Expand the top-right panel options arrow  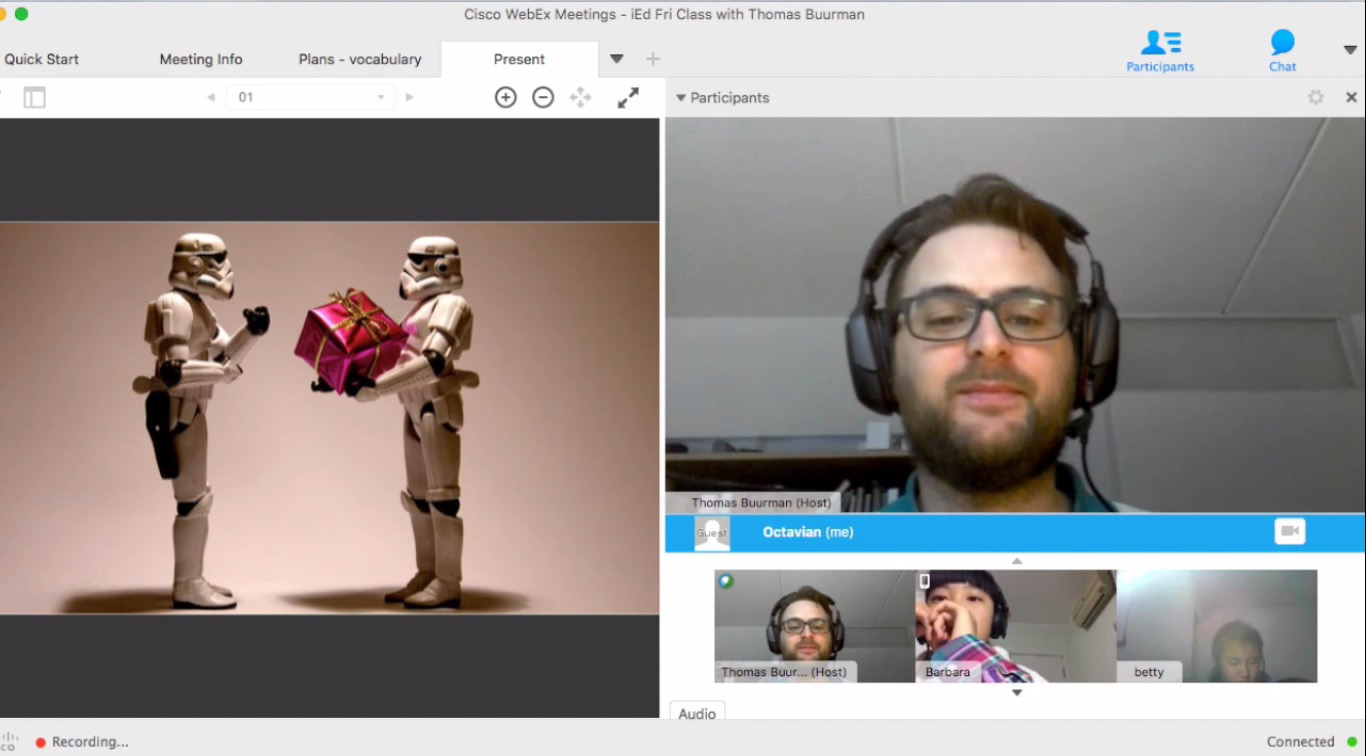coord(1349,50)
